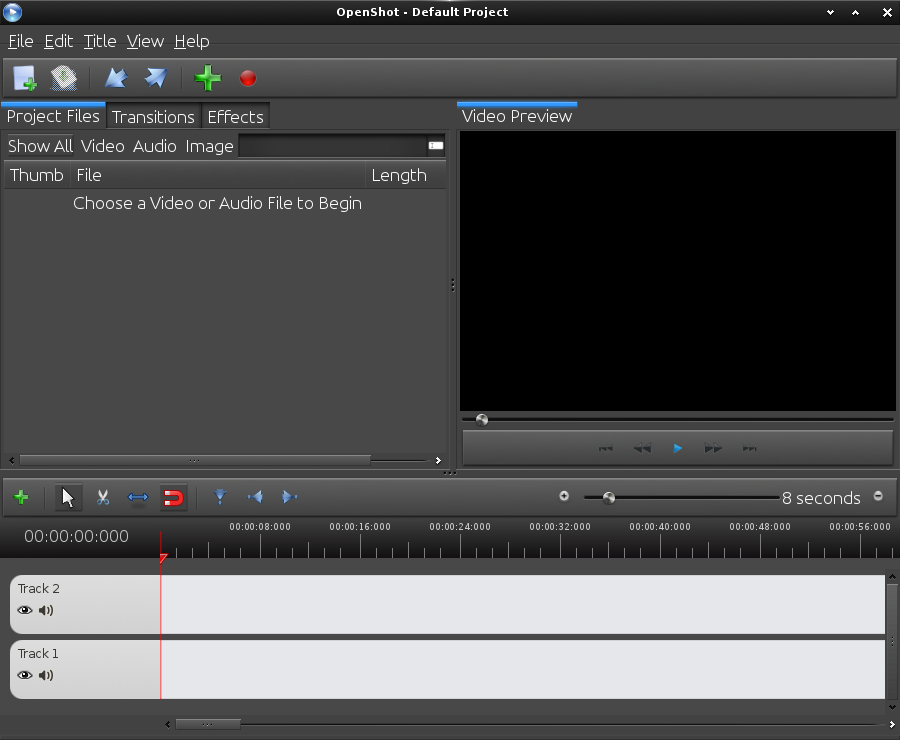This screenshot has width=900, height=740.
Task: Click the video preview seek slider handle
Action: (x=482, y=420)
